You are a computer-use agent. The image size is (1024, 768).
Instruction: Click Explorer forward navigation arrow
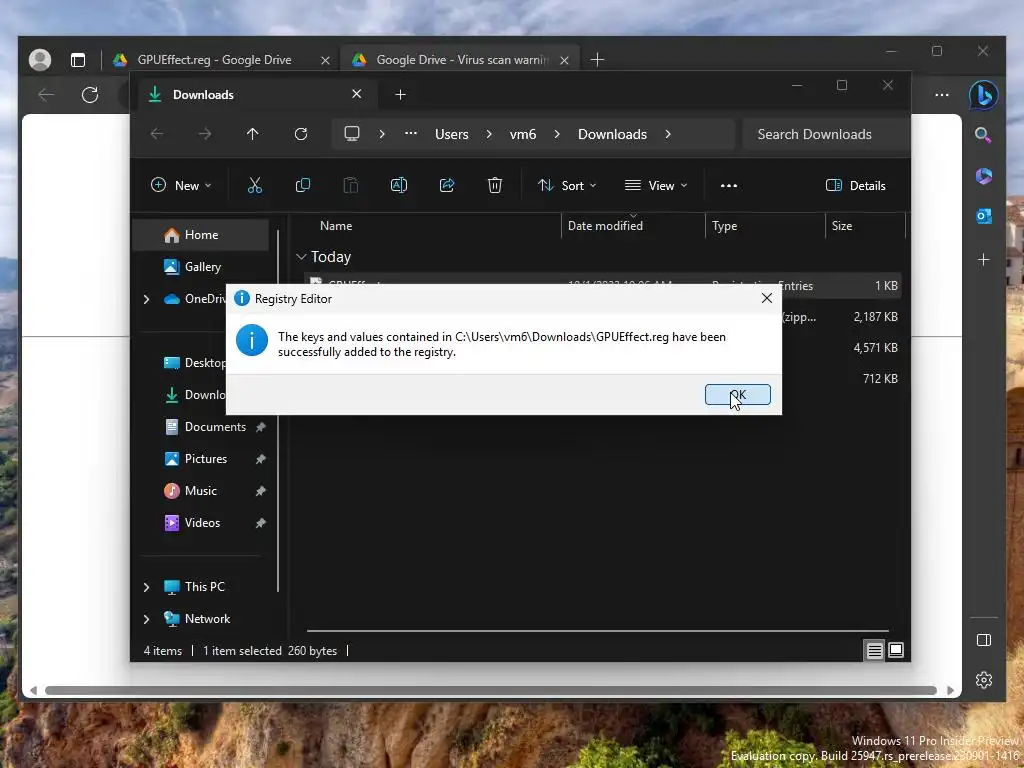[x=205, y=134]
